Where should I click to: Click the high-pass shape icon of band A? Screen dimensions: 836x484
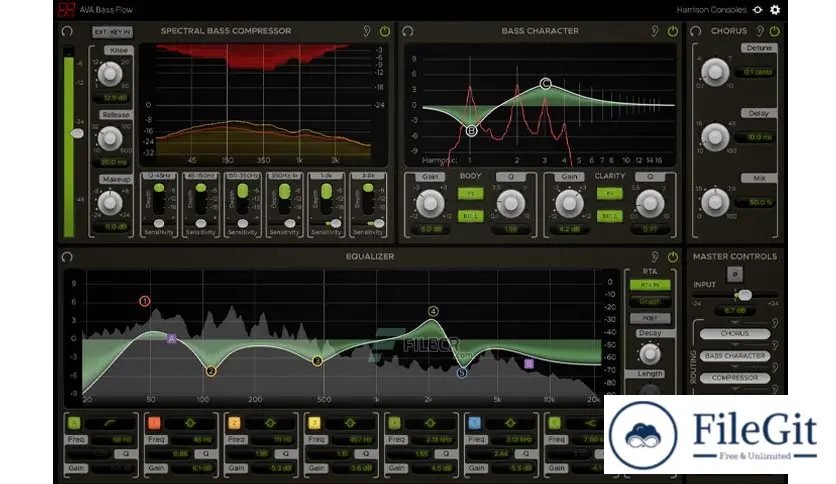coord(110,423)
